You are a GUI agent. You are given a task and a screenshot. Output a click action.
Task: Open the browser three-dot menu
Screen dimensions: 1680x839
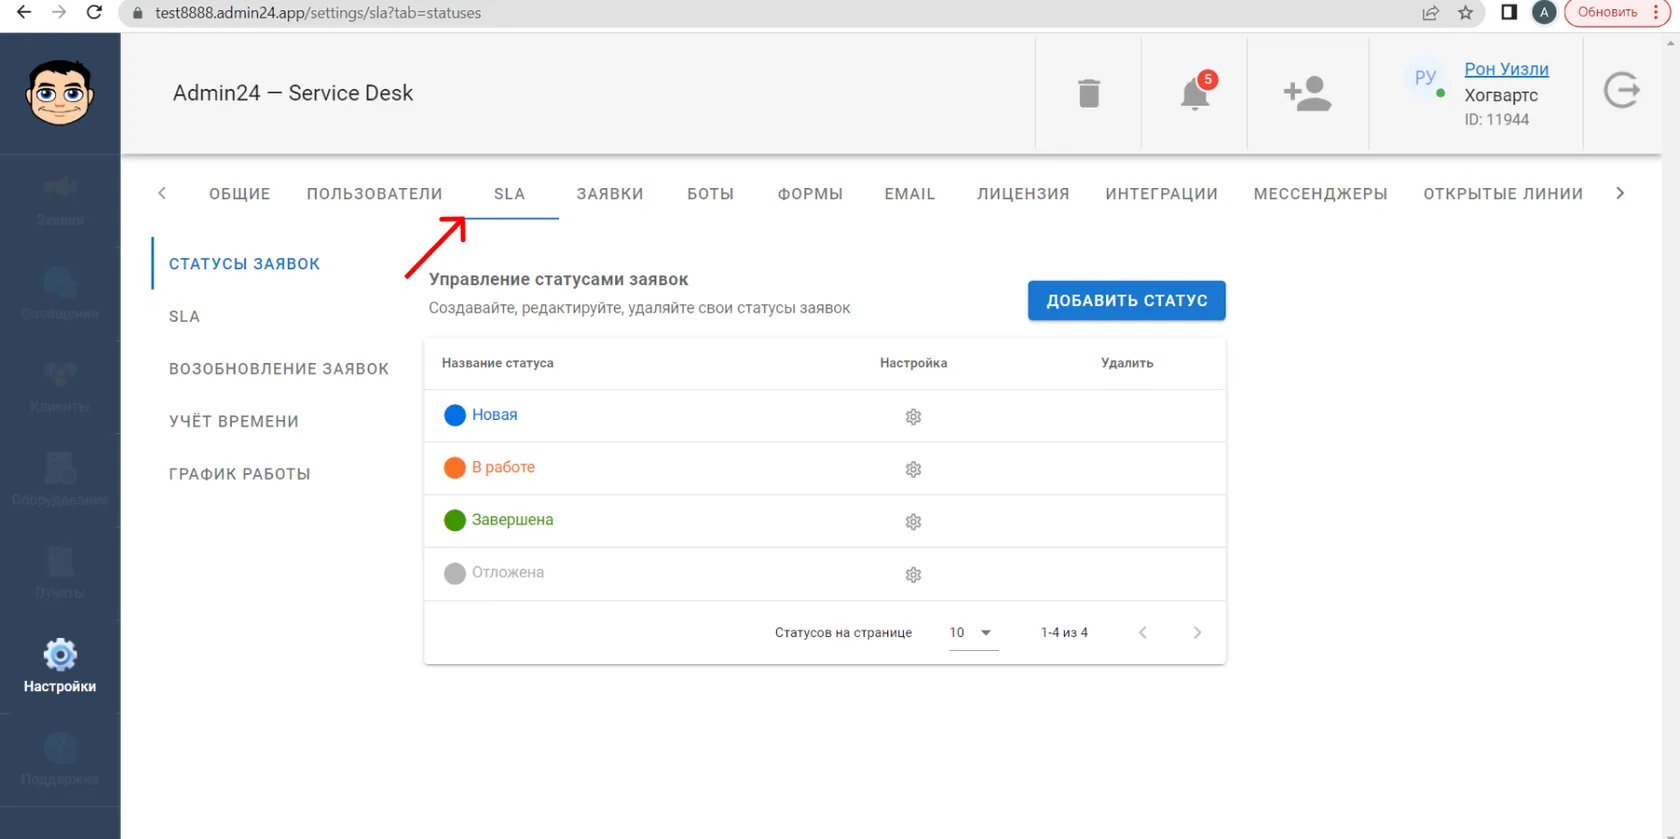click(1656, 12)
